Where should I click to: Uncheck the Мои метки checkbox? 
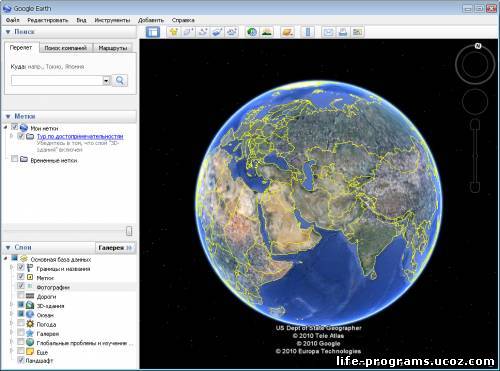click(14, 127)
